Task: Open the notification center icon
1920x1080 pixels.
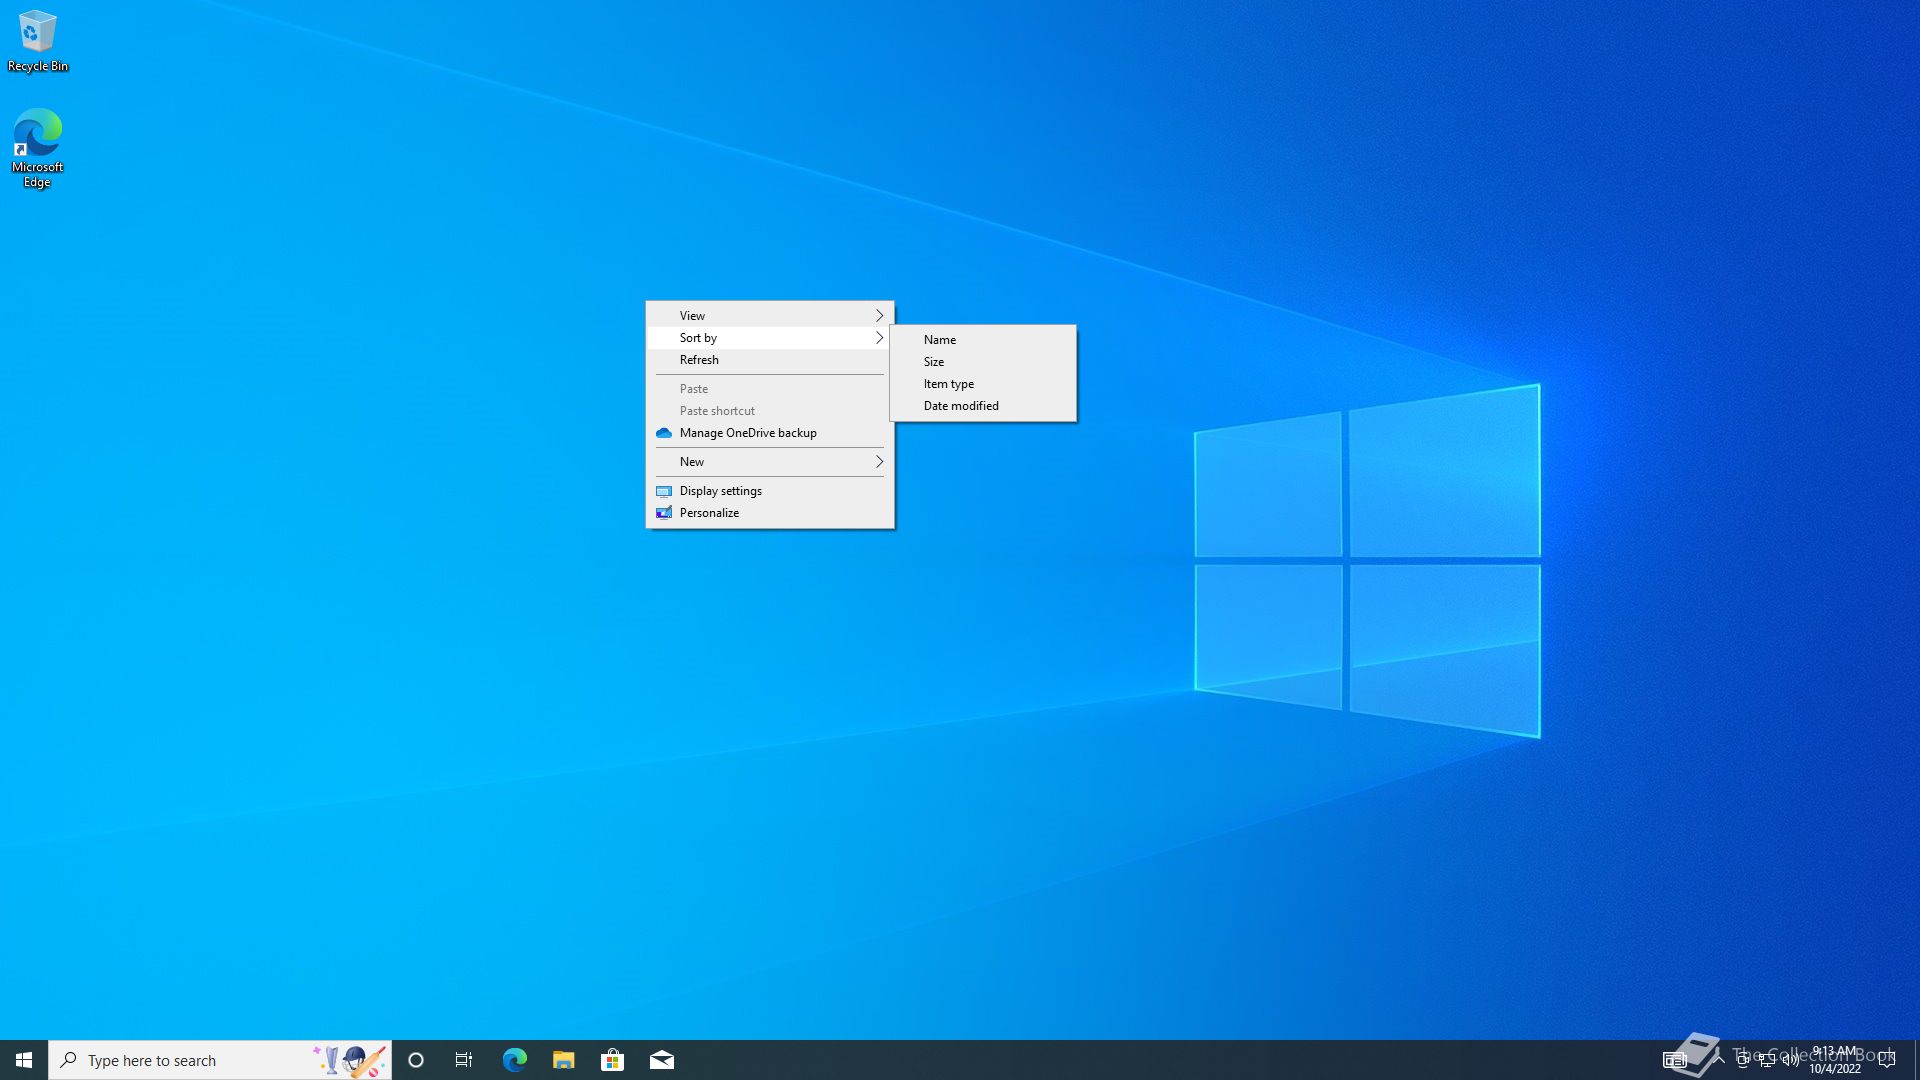Action: tap(1887, 1060)
